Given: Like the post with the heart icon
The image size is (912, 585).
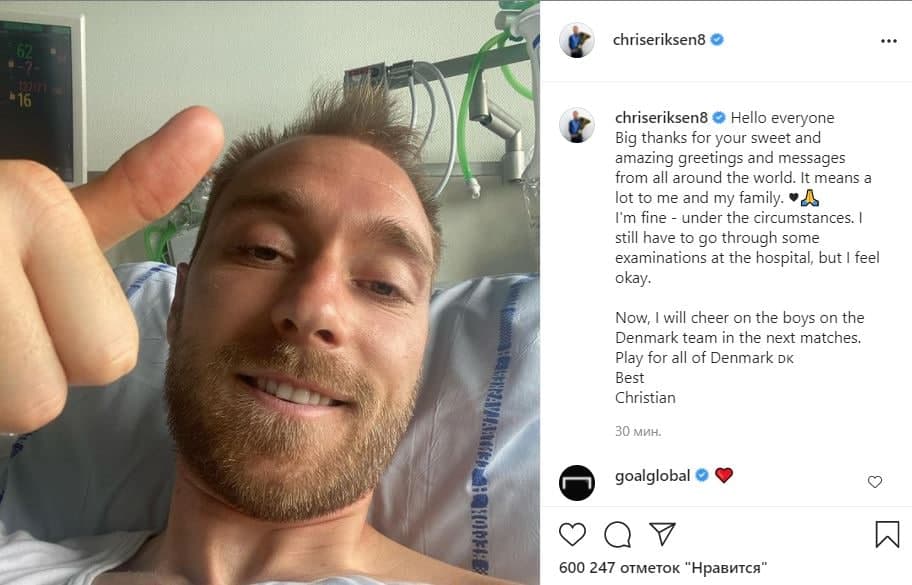Looking at the screenshot, I should tap(572, 534).
